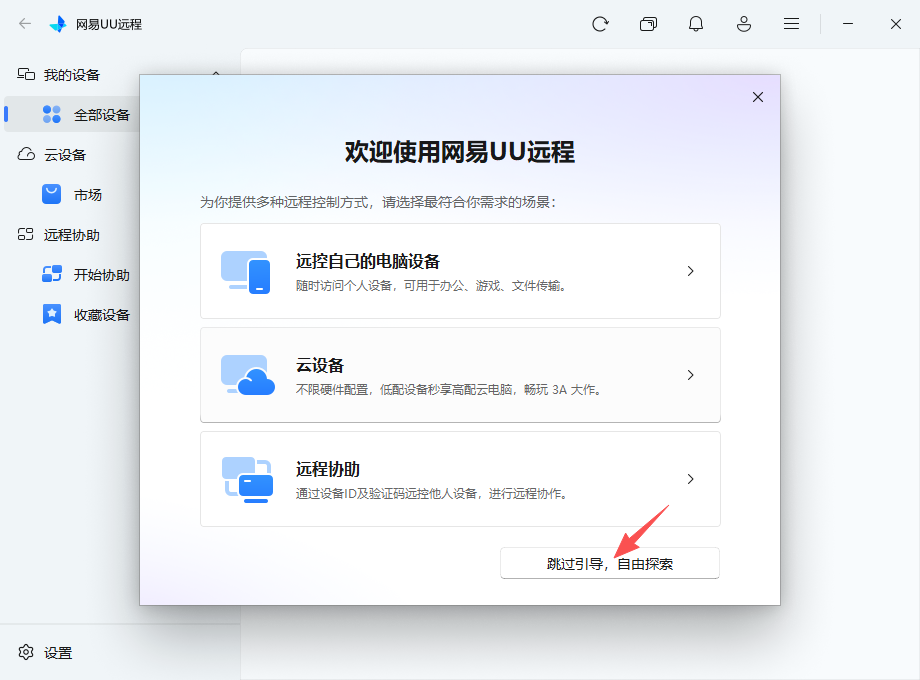The height and width of the screenshot is (680, 920).
Task: Expand chevron on 远控自己的电脑设备 card
Action: click(691, 271)
